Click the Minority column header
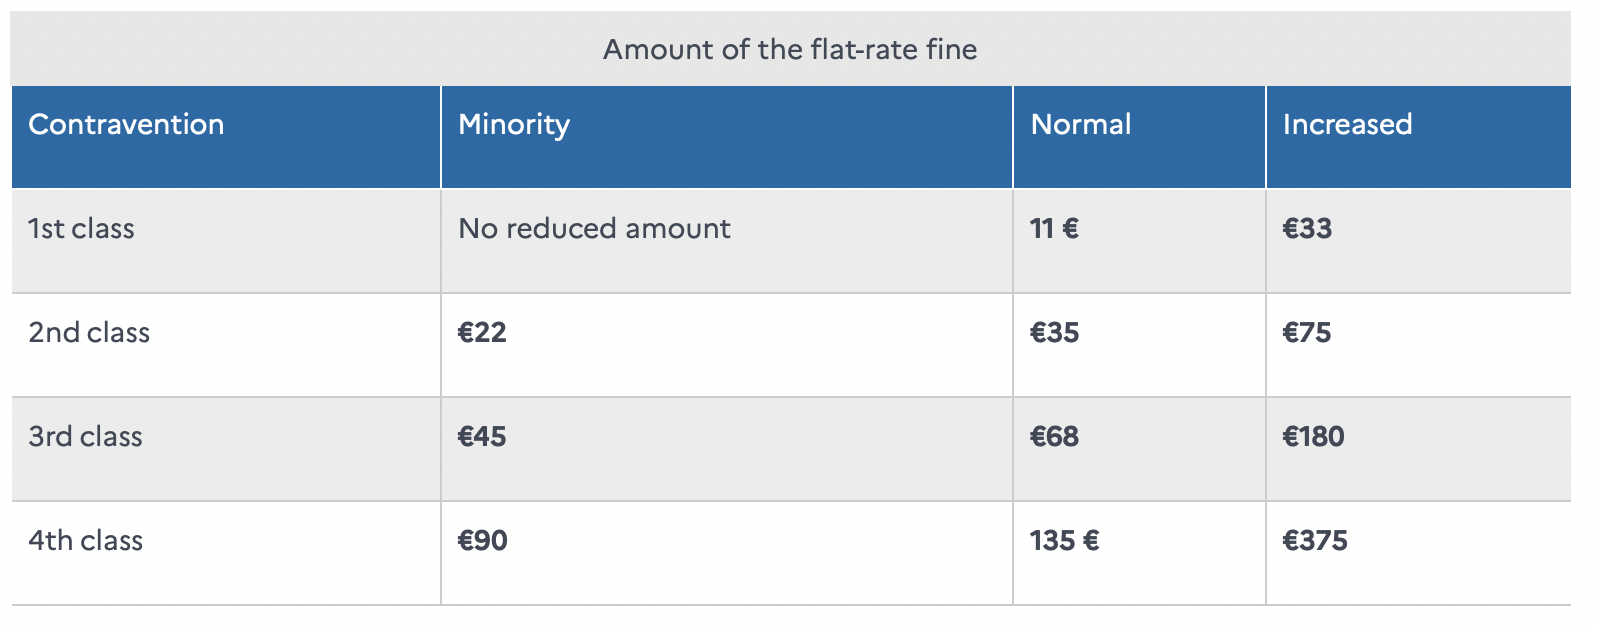 pos(514,124)
